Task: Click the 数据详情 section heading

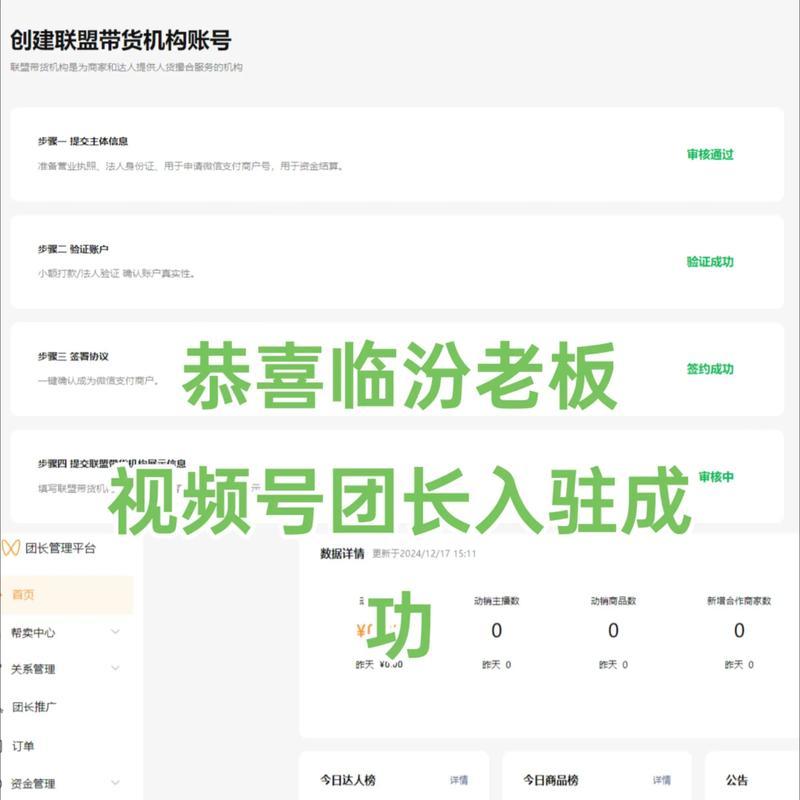Action: click(342, 554)
